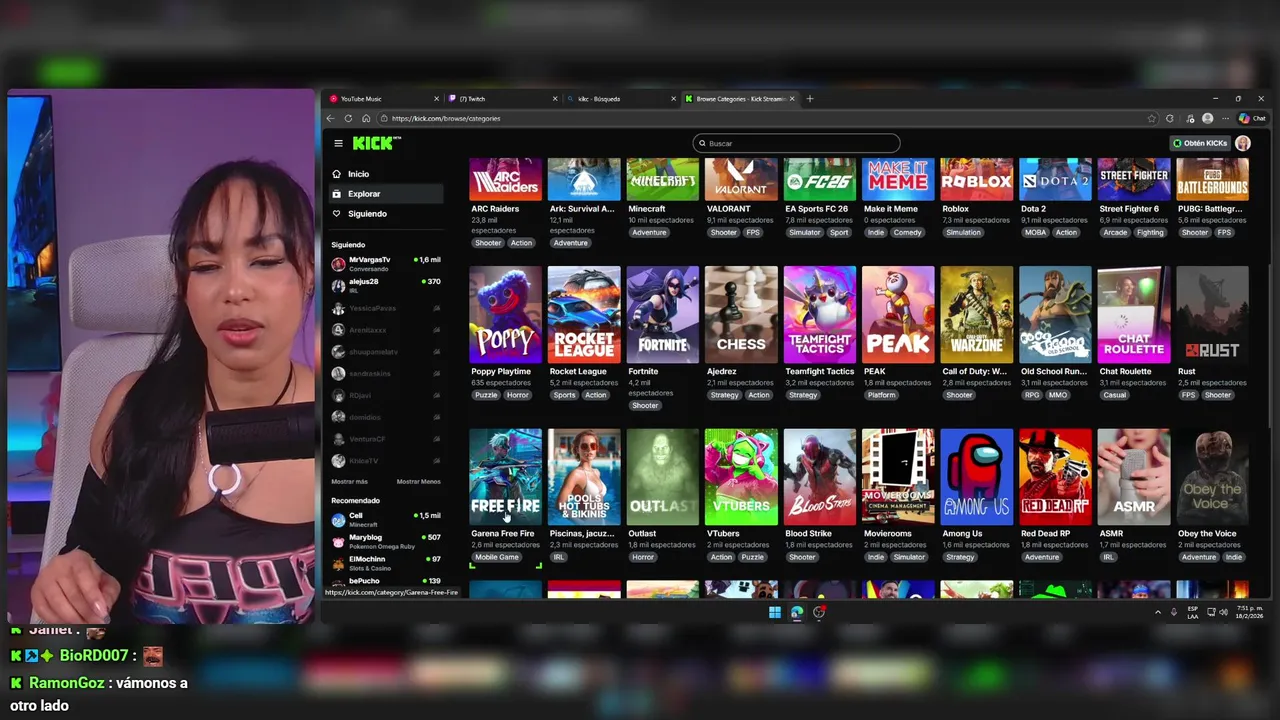Open browser settings ellipsis menu

coord(1225,118)
